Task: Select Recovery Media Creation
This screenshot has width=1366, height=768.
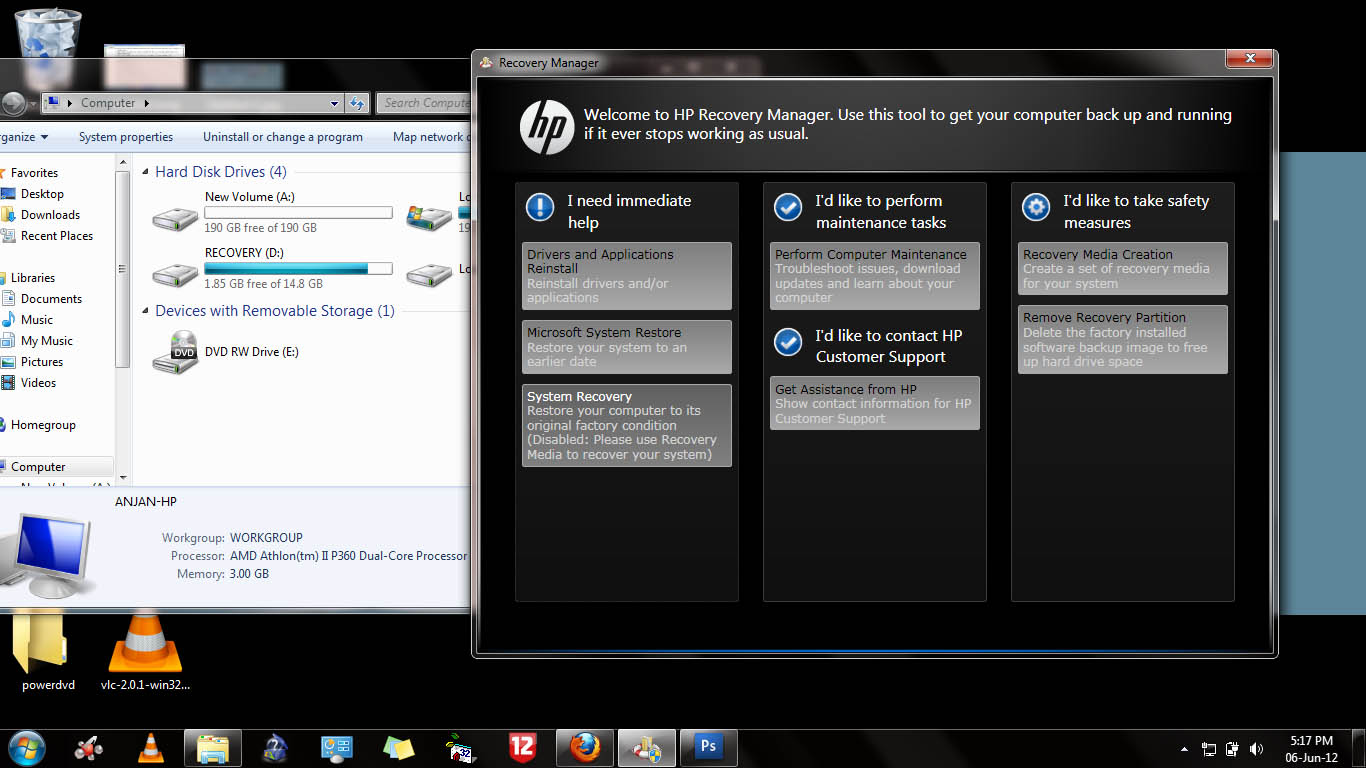Action: tap(1122, 269)
